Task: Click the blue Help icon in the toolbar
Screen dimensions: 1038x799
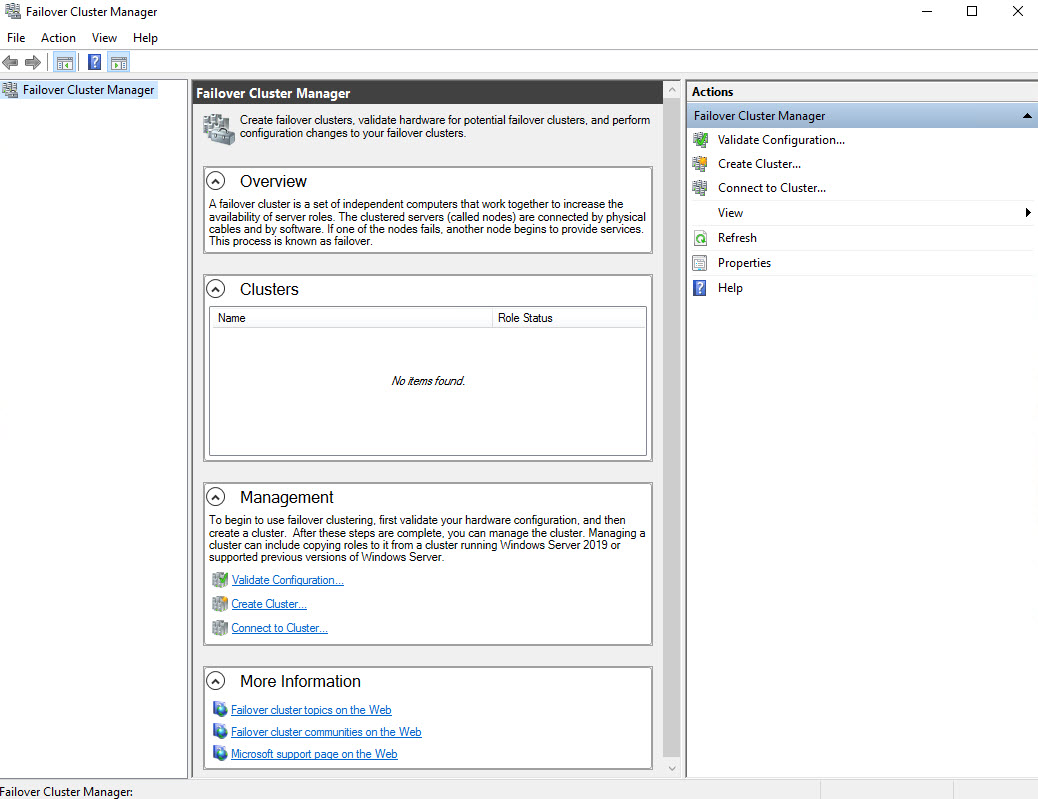Action: point(94,62)
